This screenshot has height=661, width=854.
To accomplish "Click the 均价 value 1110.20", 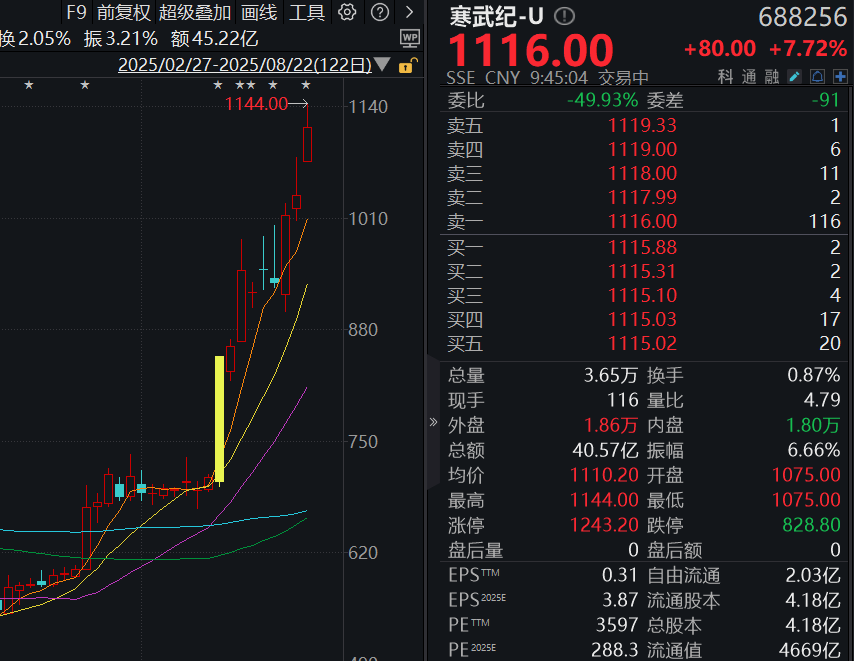I will click(604, 475).
